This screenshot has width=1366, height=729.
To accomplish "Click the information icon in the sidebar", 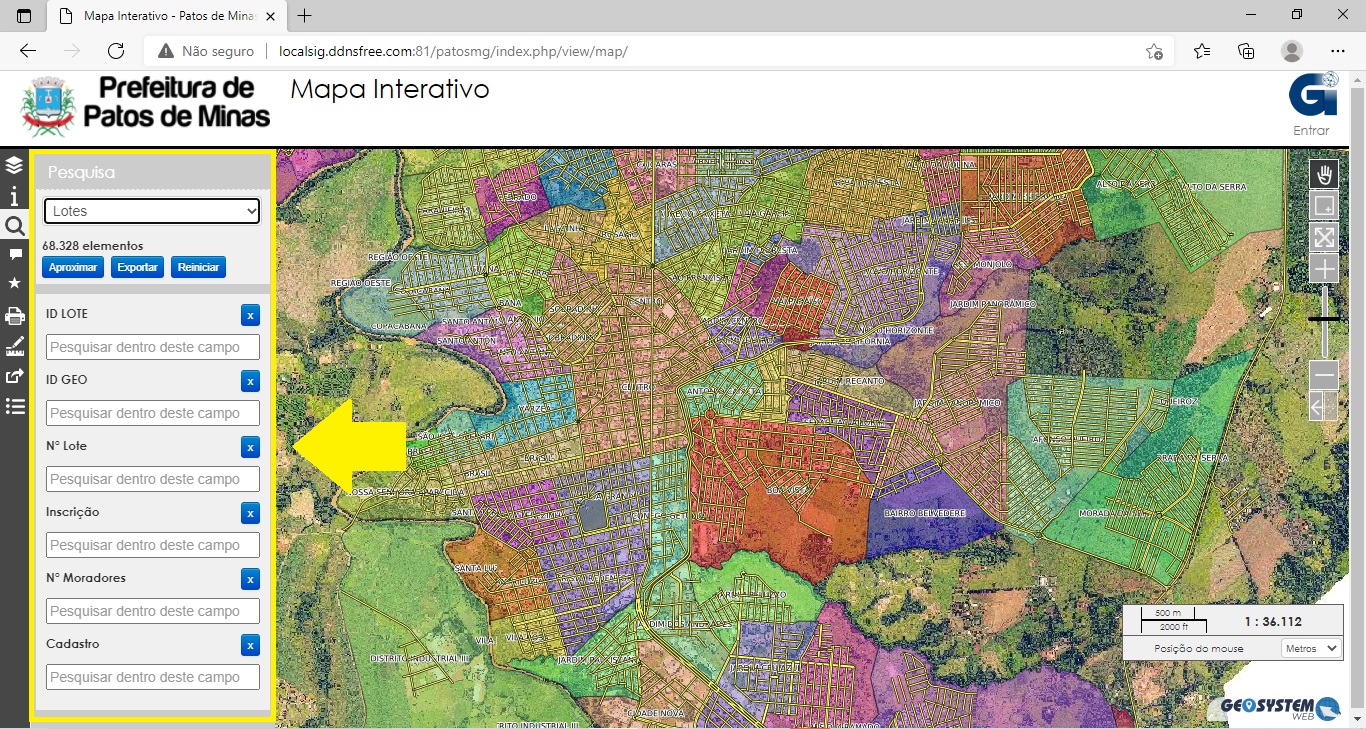I will click(x=14, y=196).
